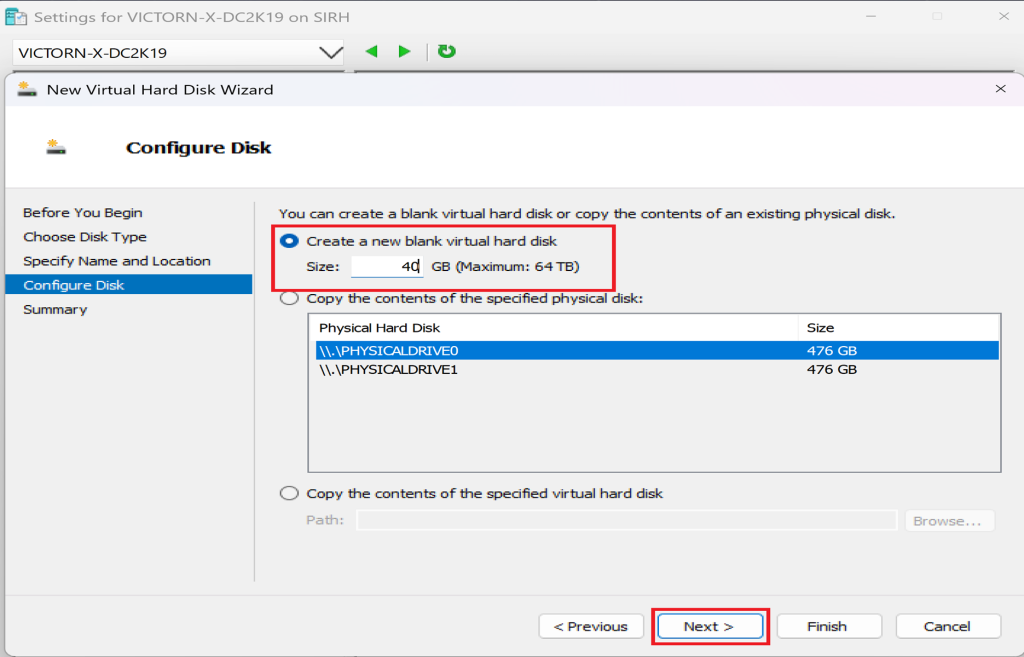Jump to the Summary step
Viewport: 1024px width, 657px height.
[x=55, y=309]
